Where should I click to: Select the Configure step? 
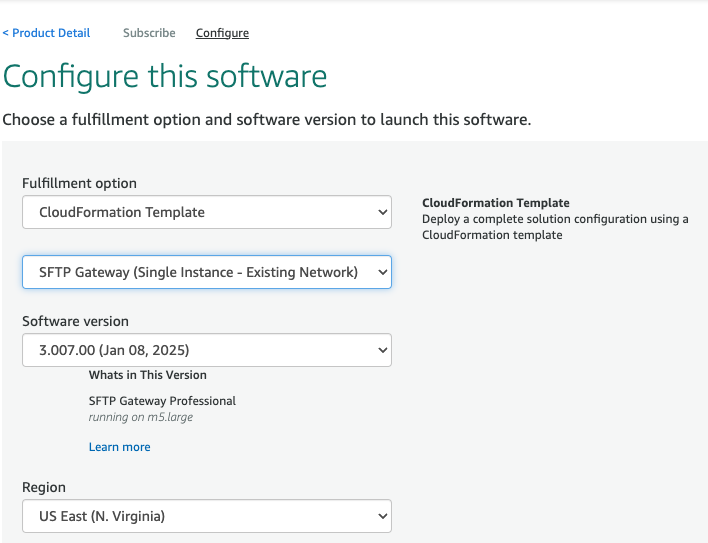pos(222,33)
